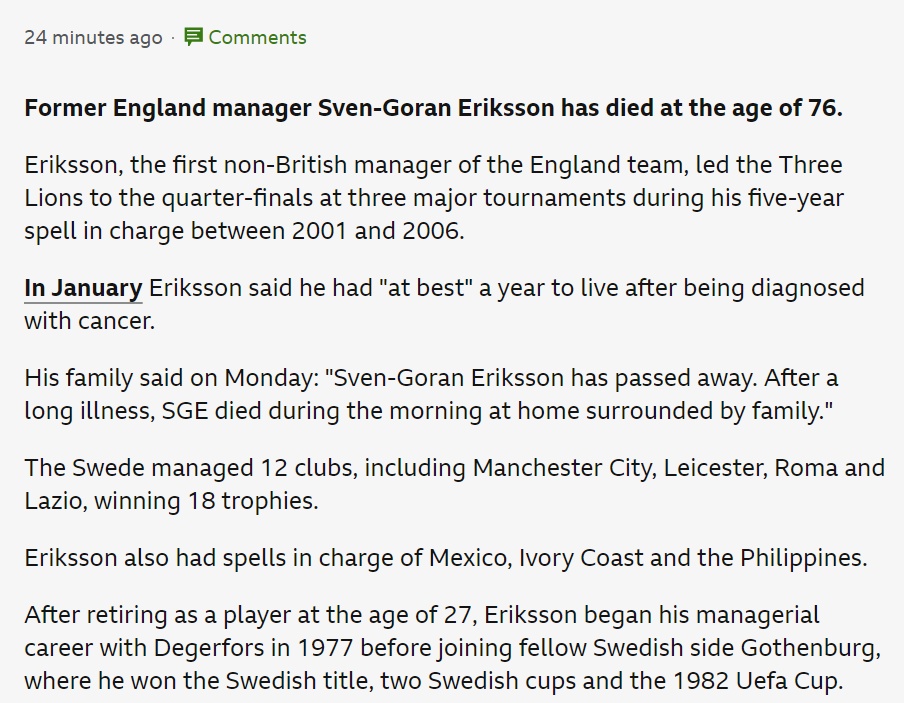
Task: Follow the "In January" hyperlink
Action: point(83,288)
